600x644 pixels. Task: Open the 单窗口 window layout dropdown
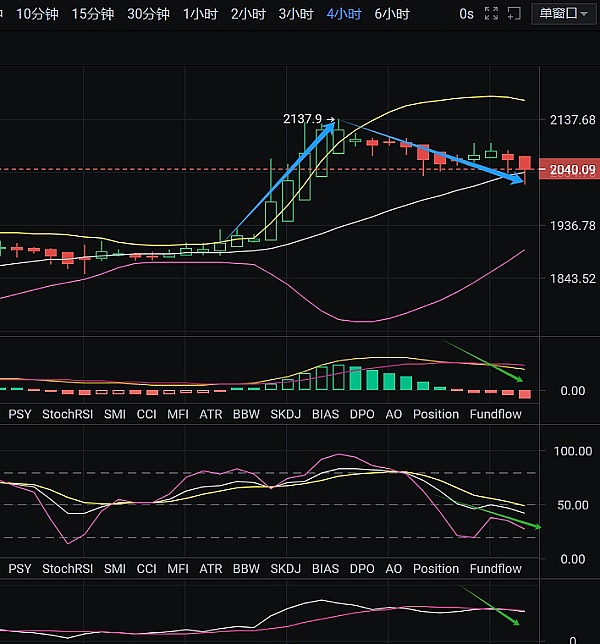[566, 14]
